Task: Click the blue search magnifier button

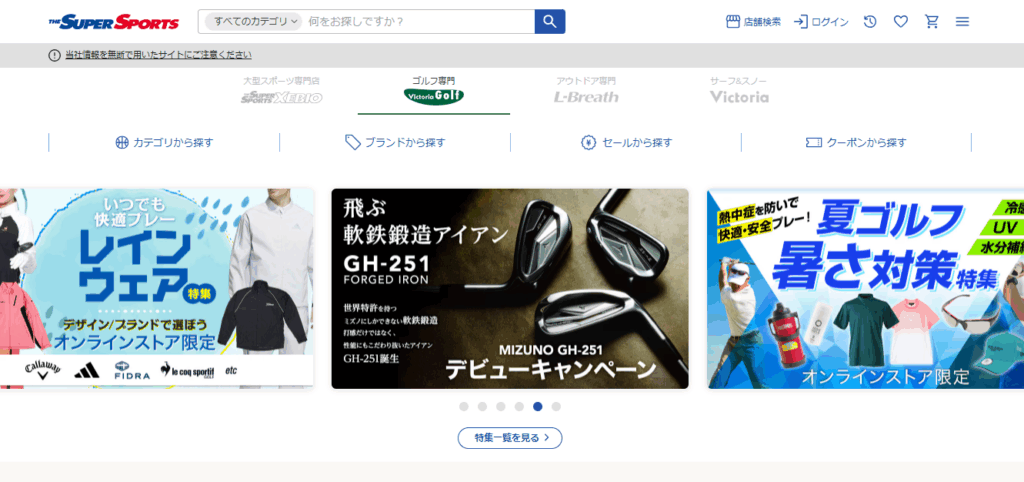Action: [550, 22]
